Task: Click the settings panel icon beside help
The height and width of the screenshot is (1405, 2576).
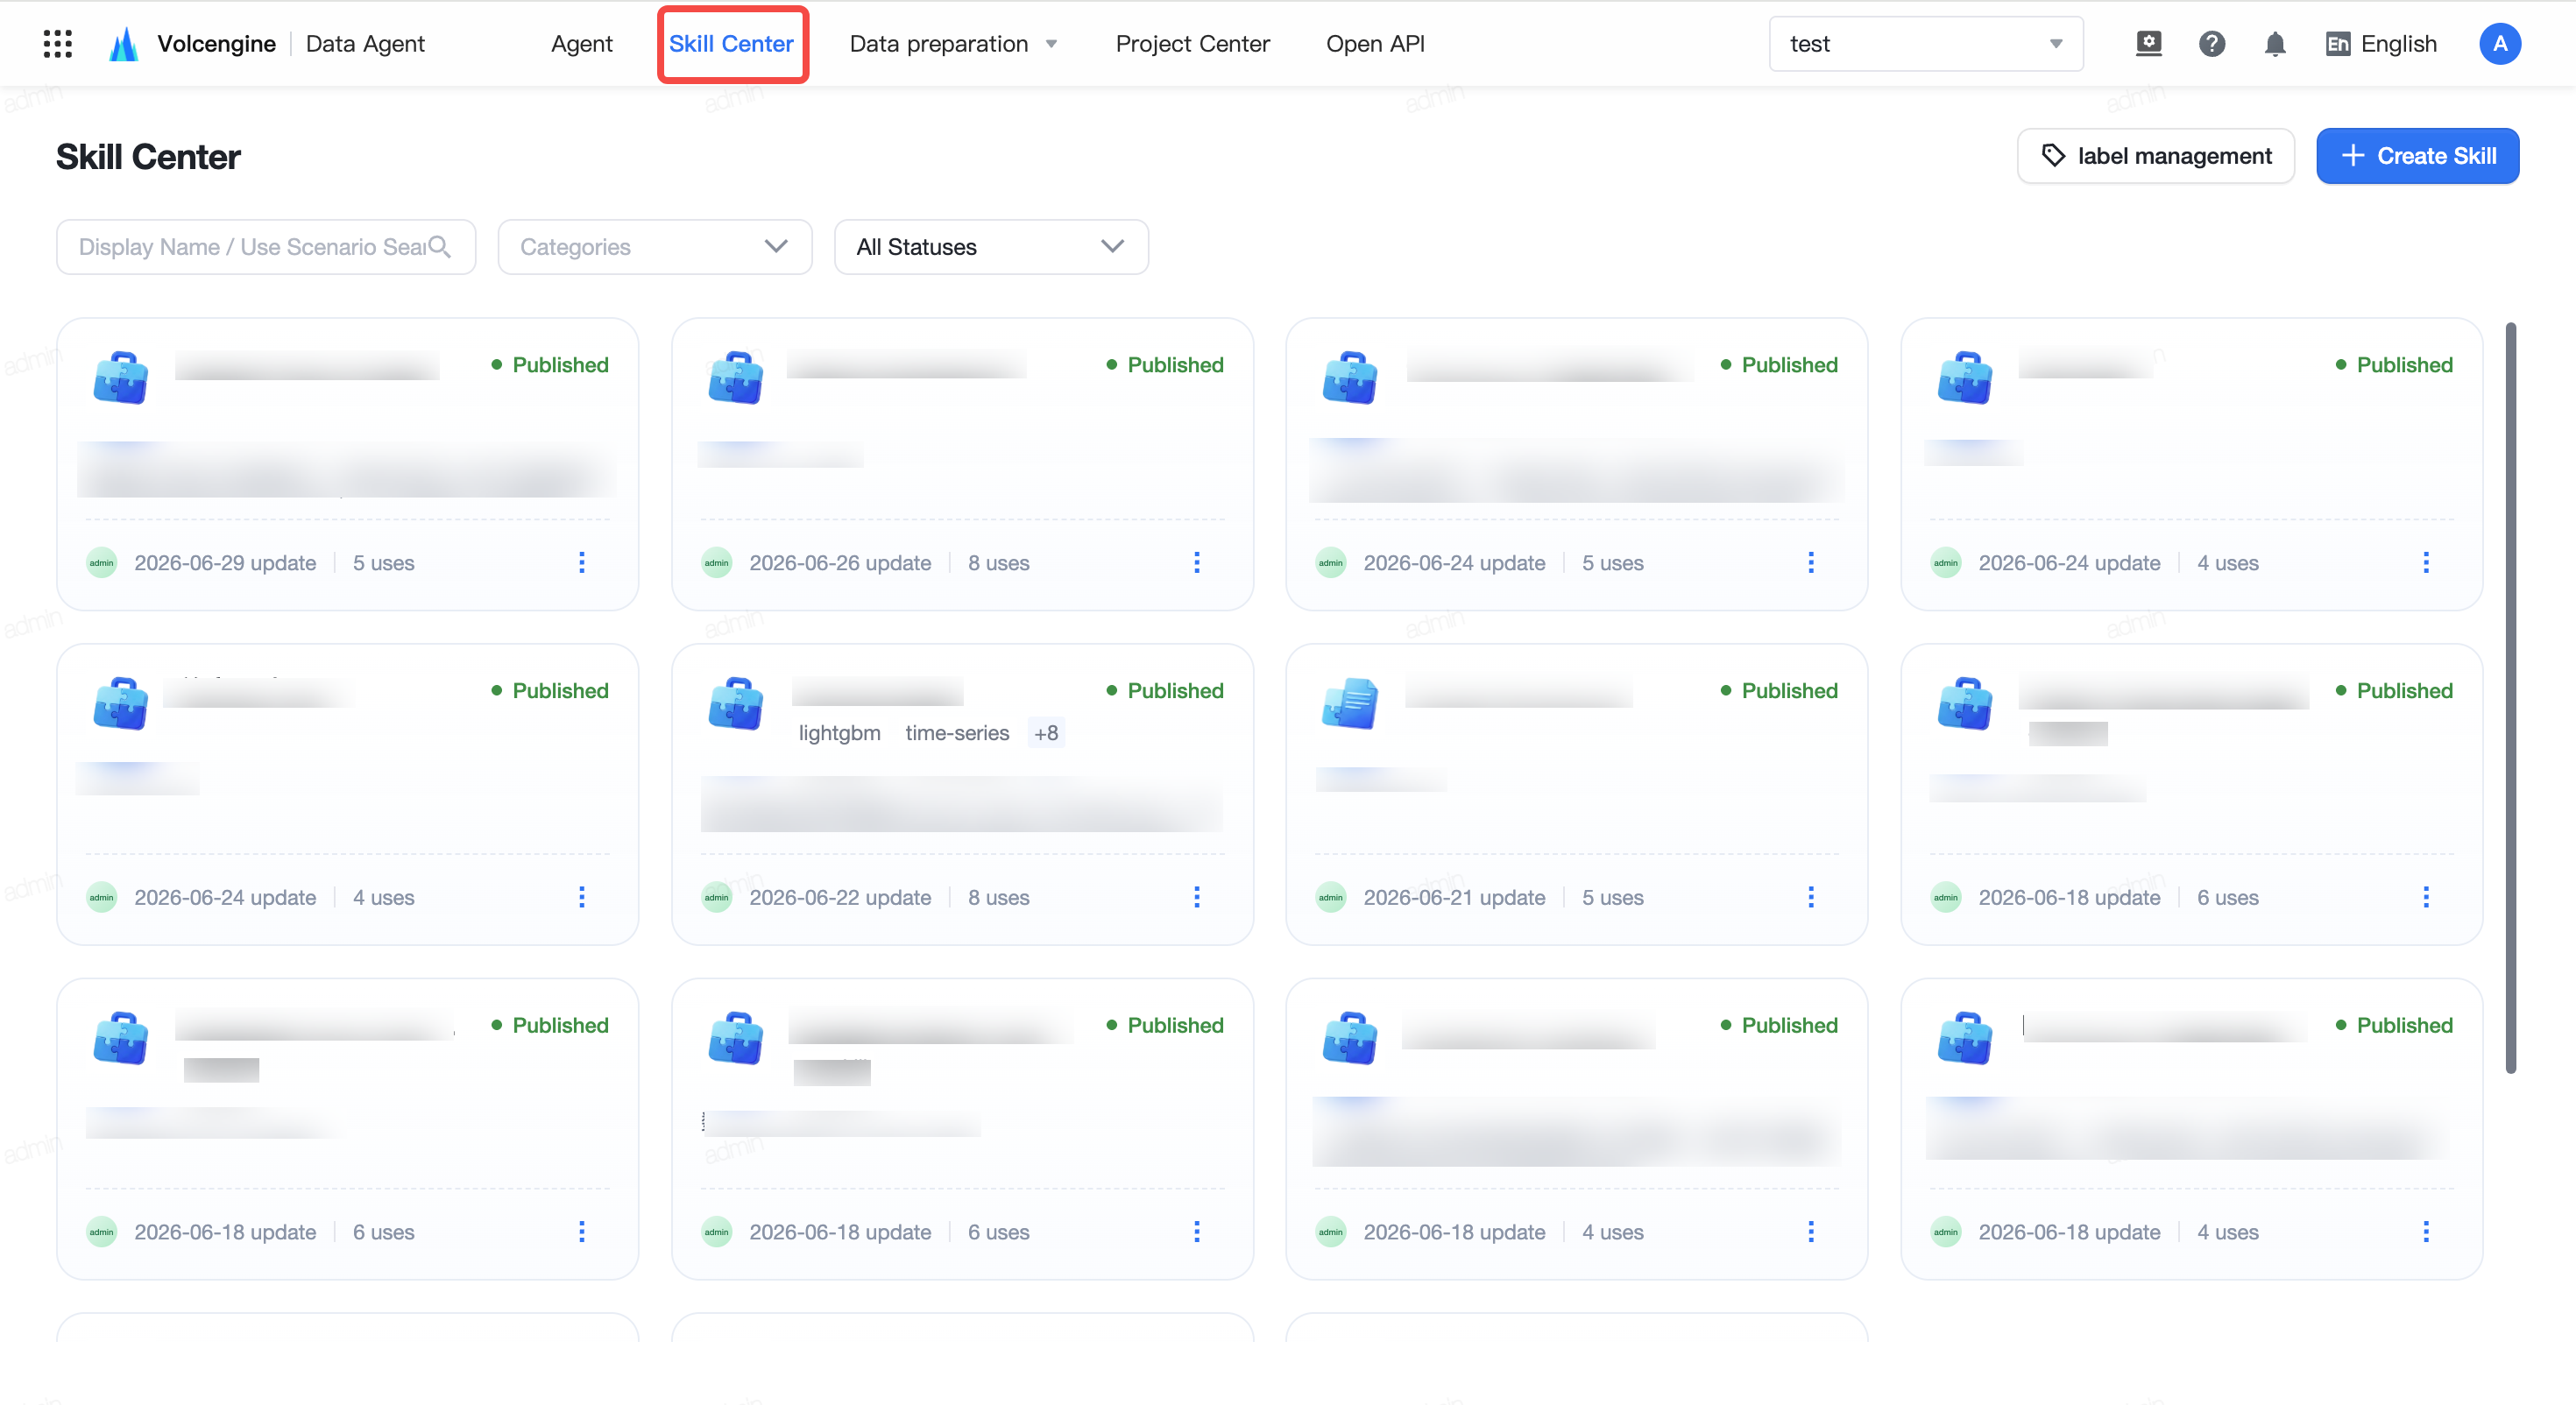Action: click(2149, 44)
